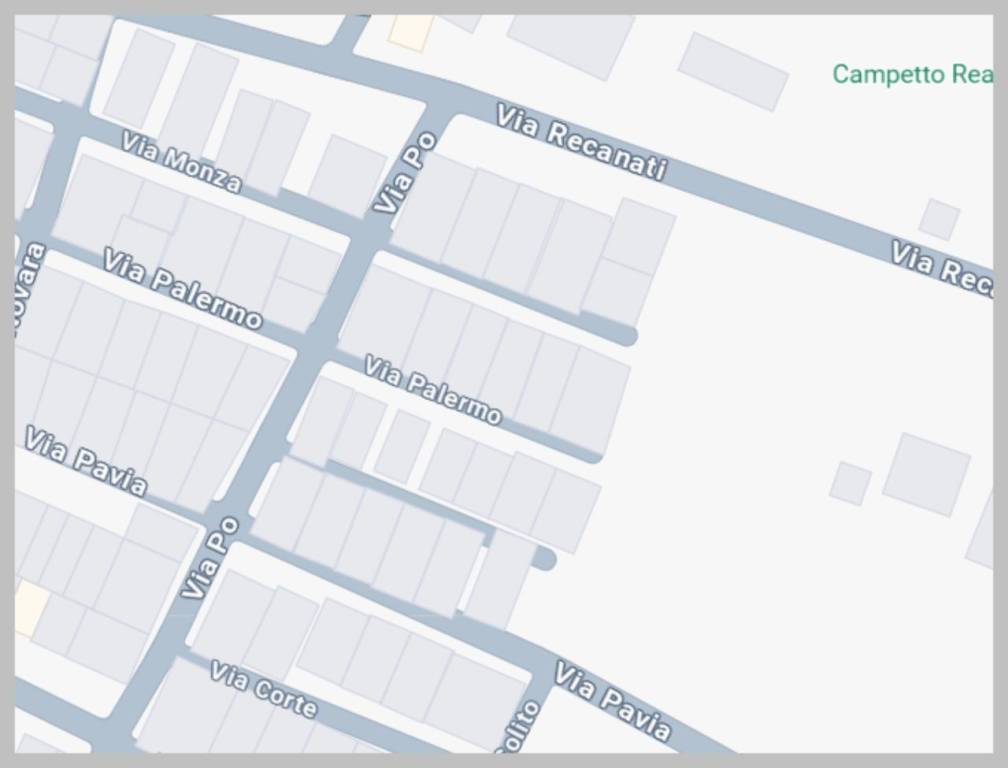1008x768 pixels.
Task: Click the yellow building at the top edge
Action: (x=410, y=32)
